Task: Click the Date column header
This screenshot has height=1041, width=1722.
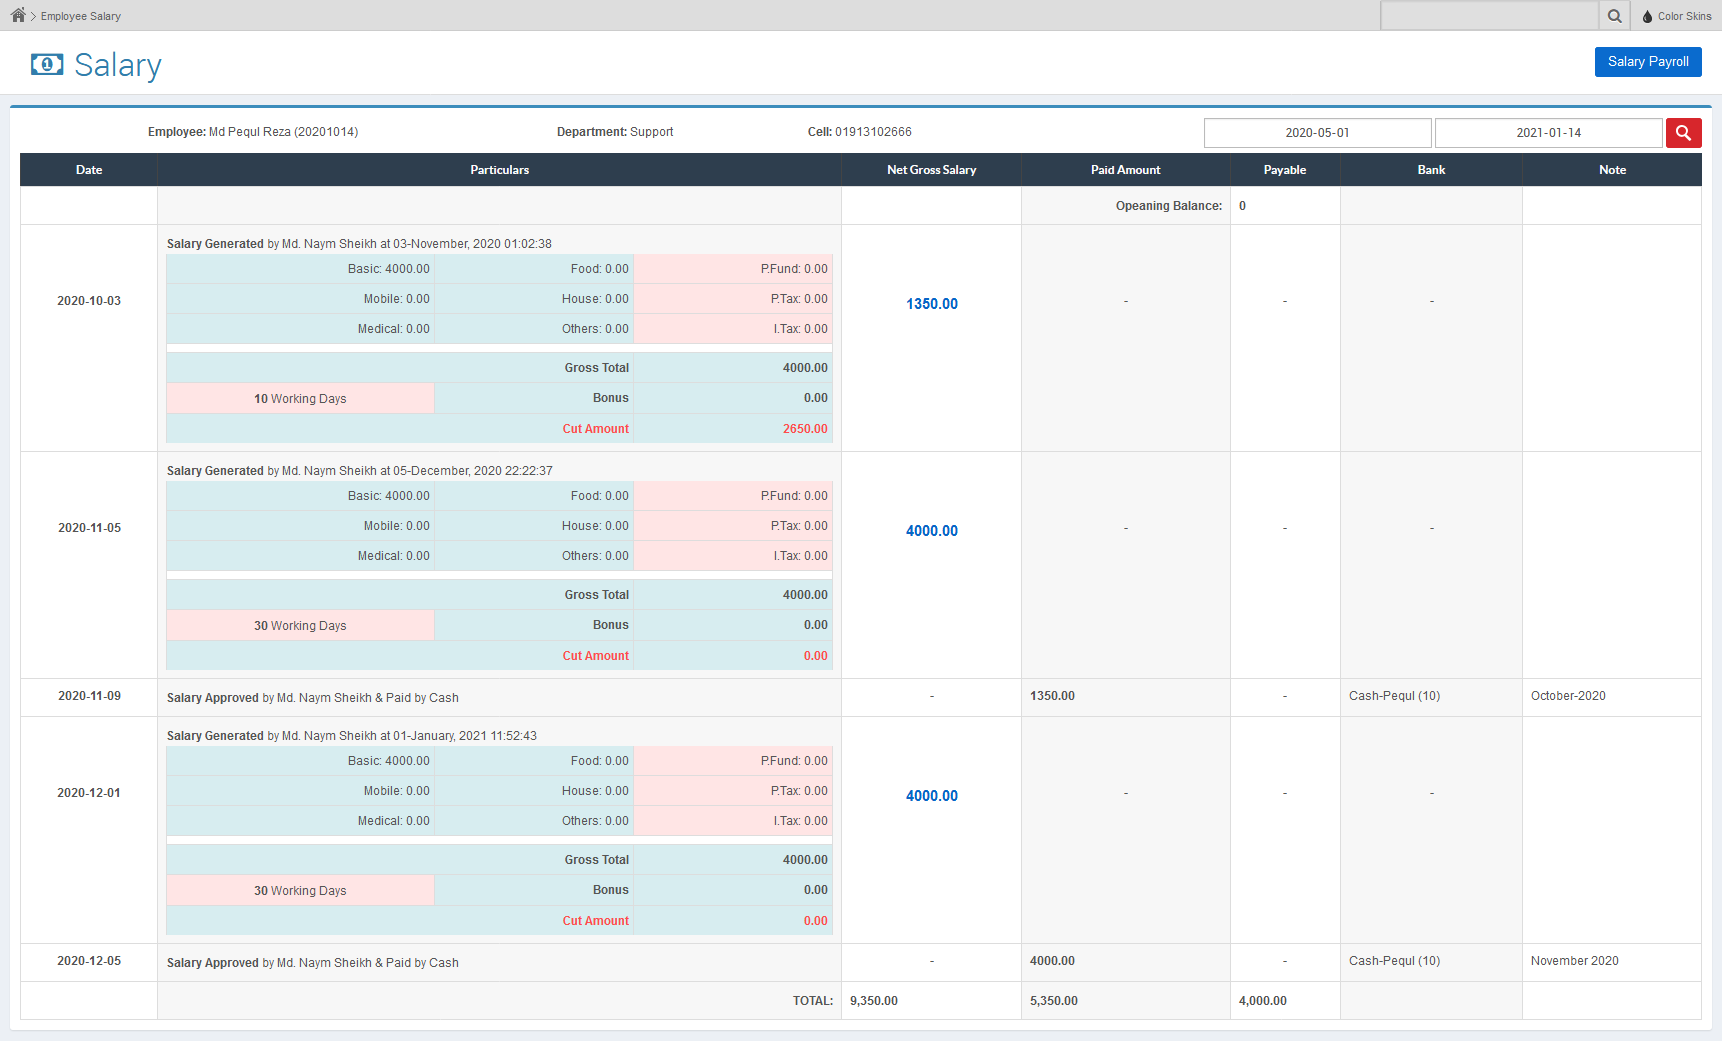Action: click(x=89, y=170)
